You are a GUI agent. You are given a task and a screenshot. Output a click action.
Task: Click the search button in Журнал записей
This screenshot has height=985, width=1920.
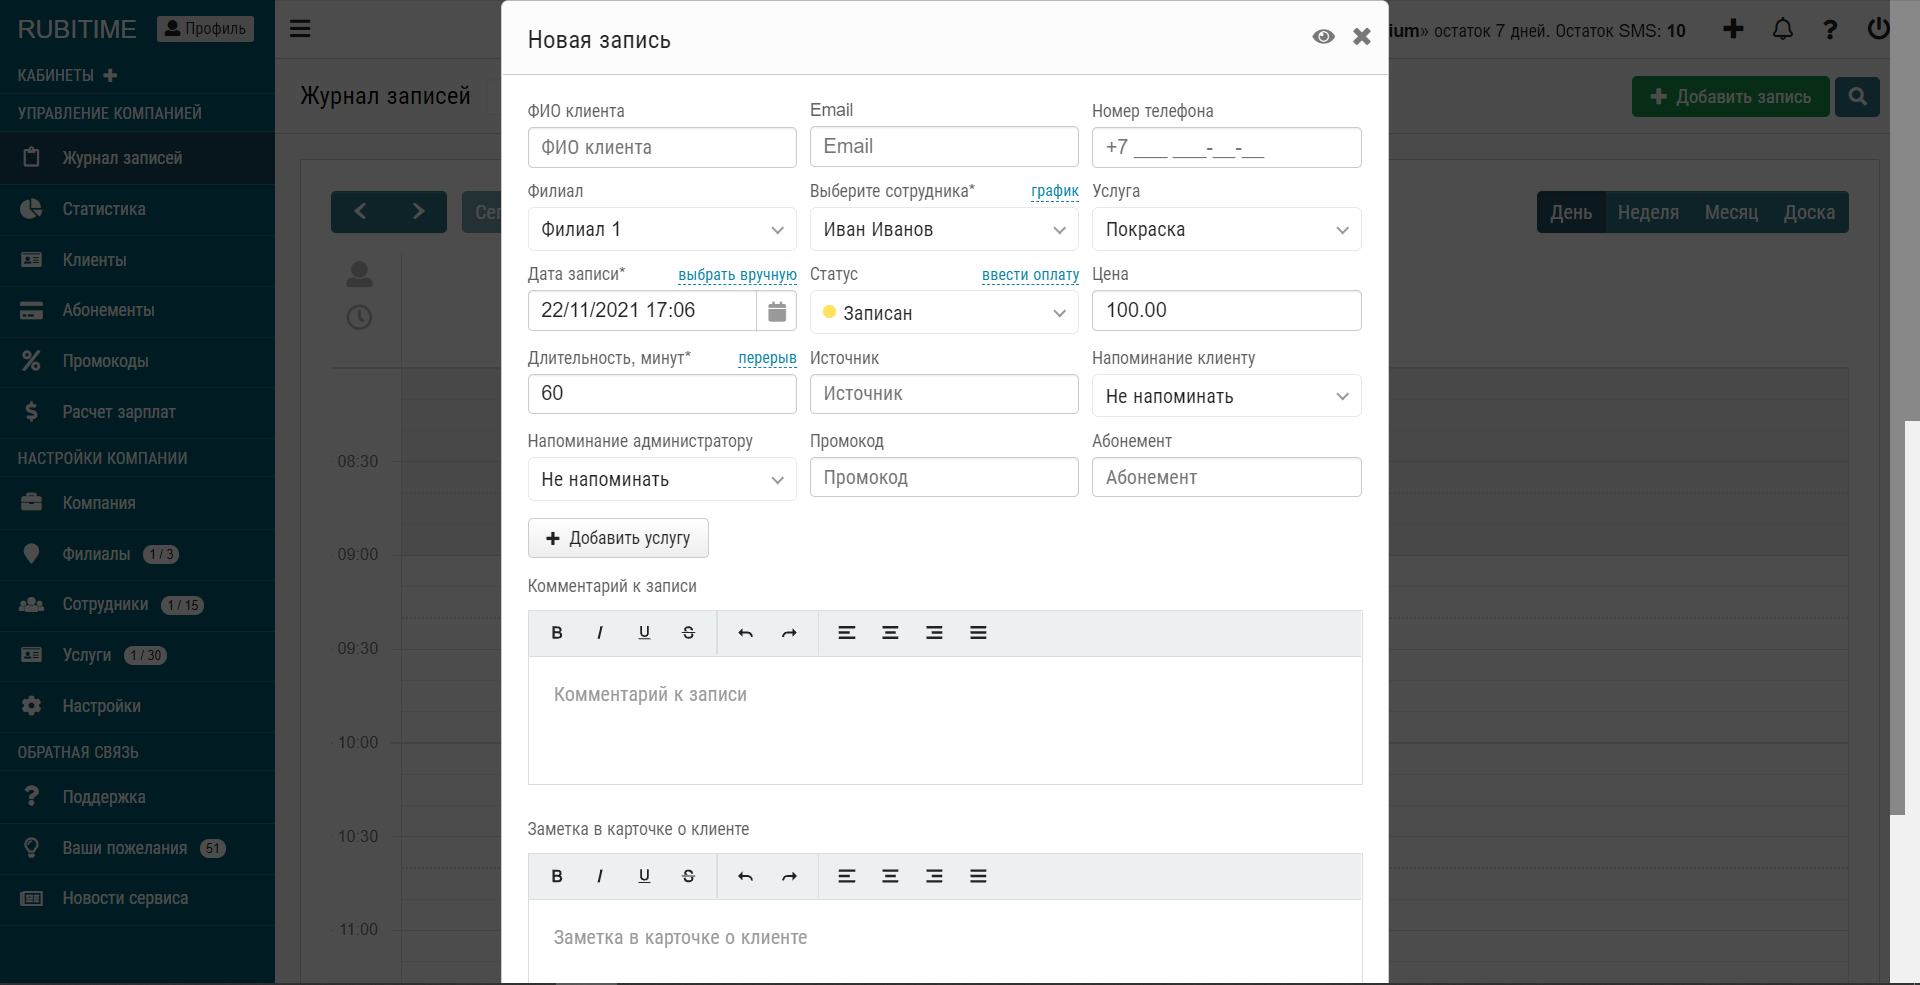1857,97
